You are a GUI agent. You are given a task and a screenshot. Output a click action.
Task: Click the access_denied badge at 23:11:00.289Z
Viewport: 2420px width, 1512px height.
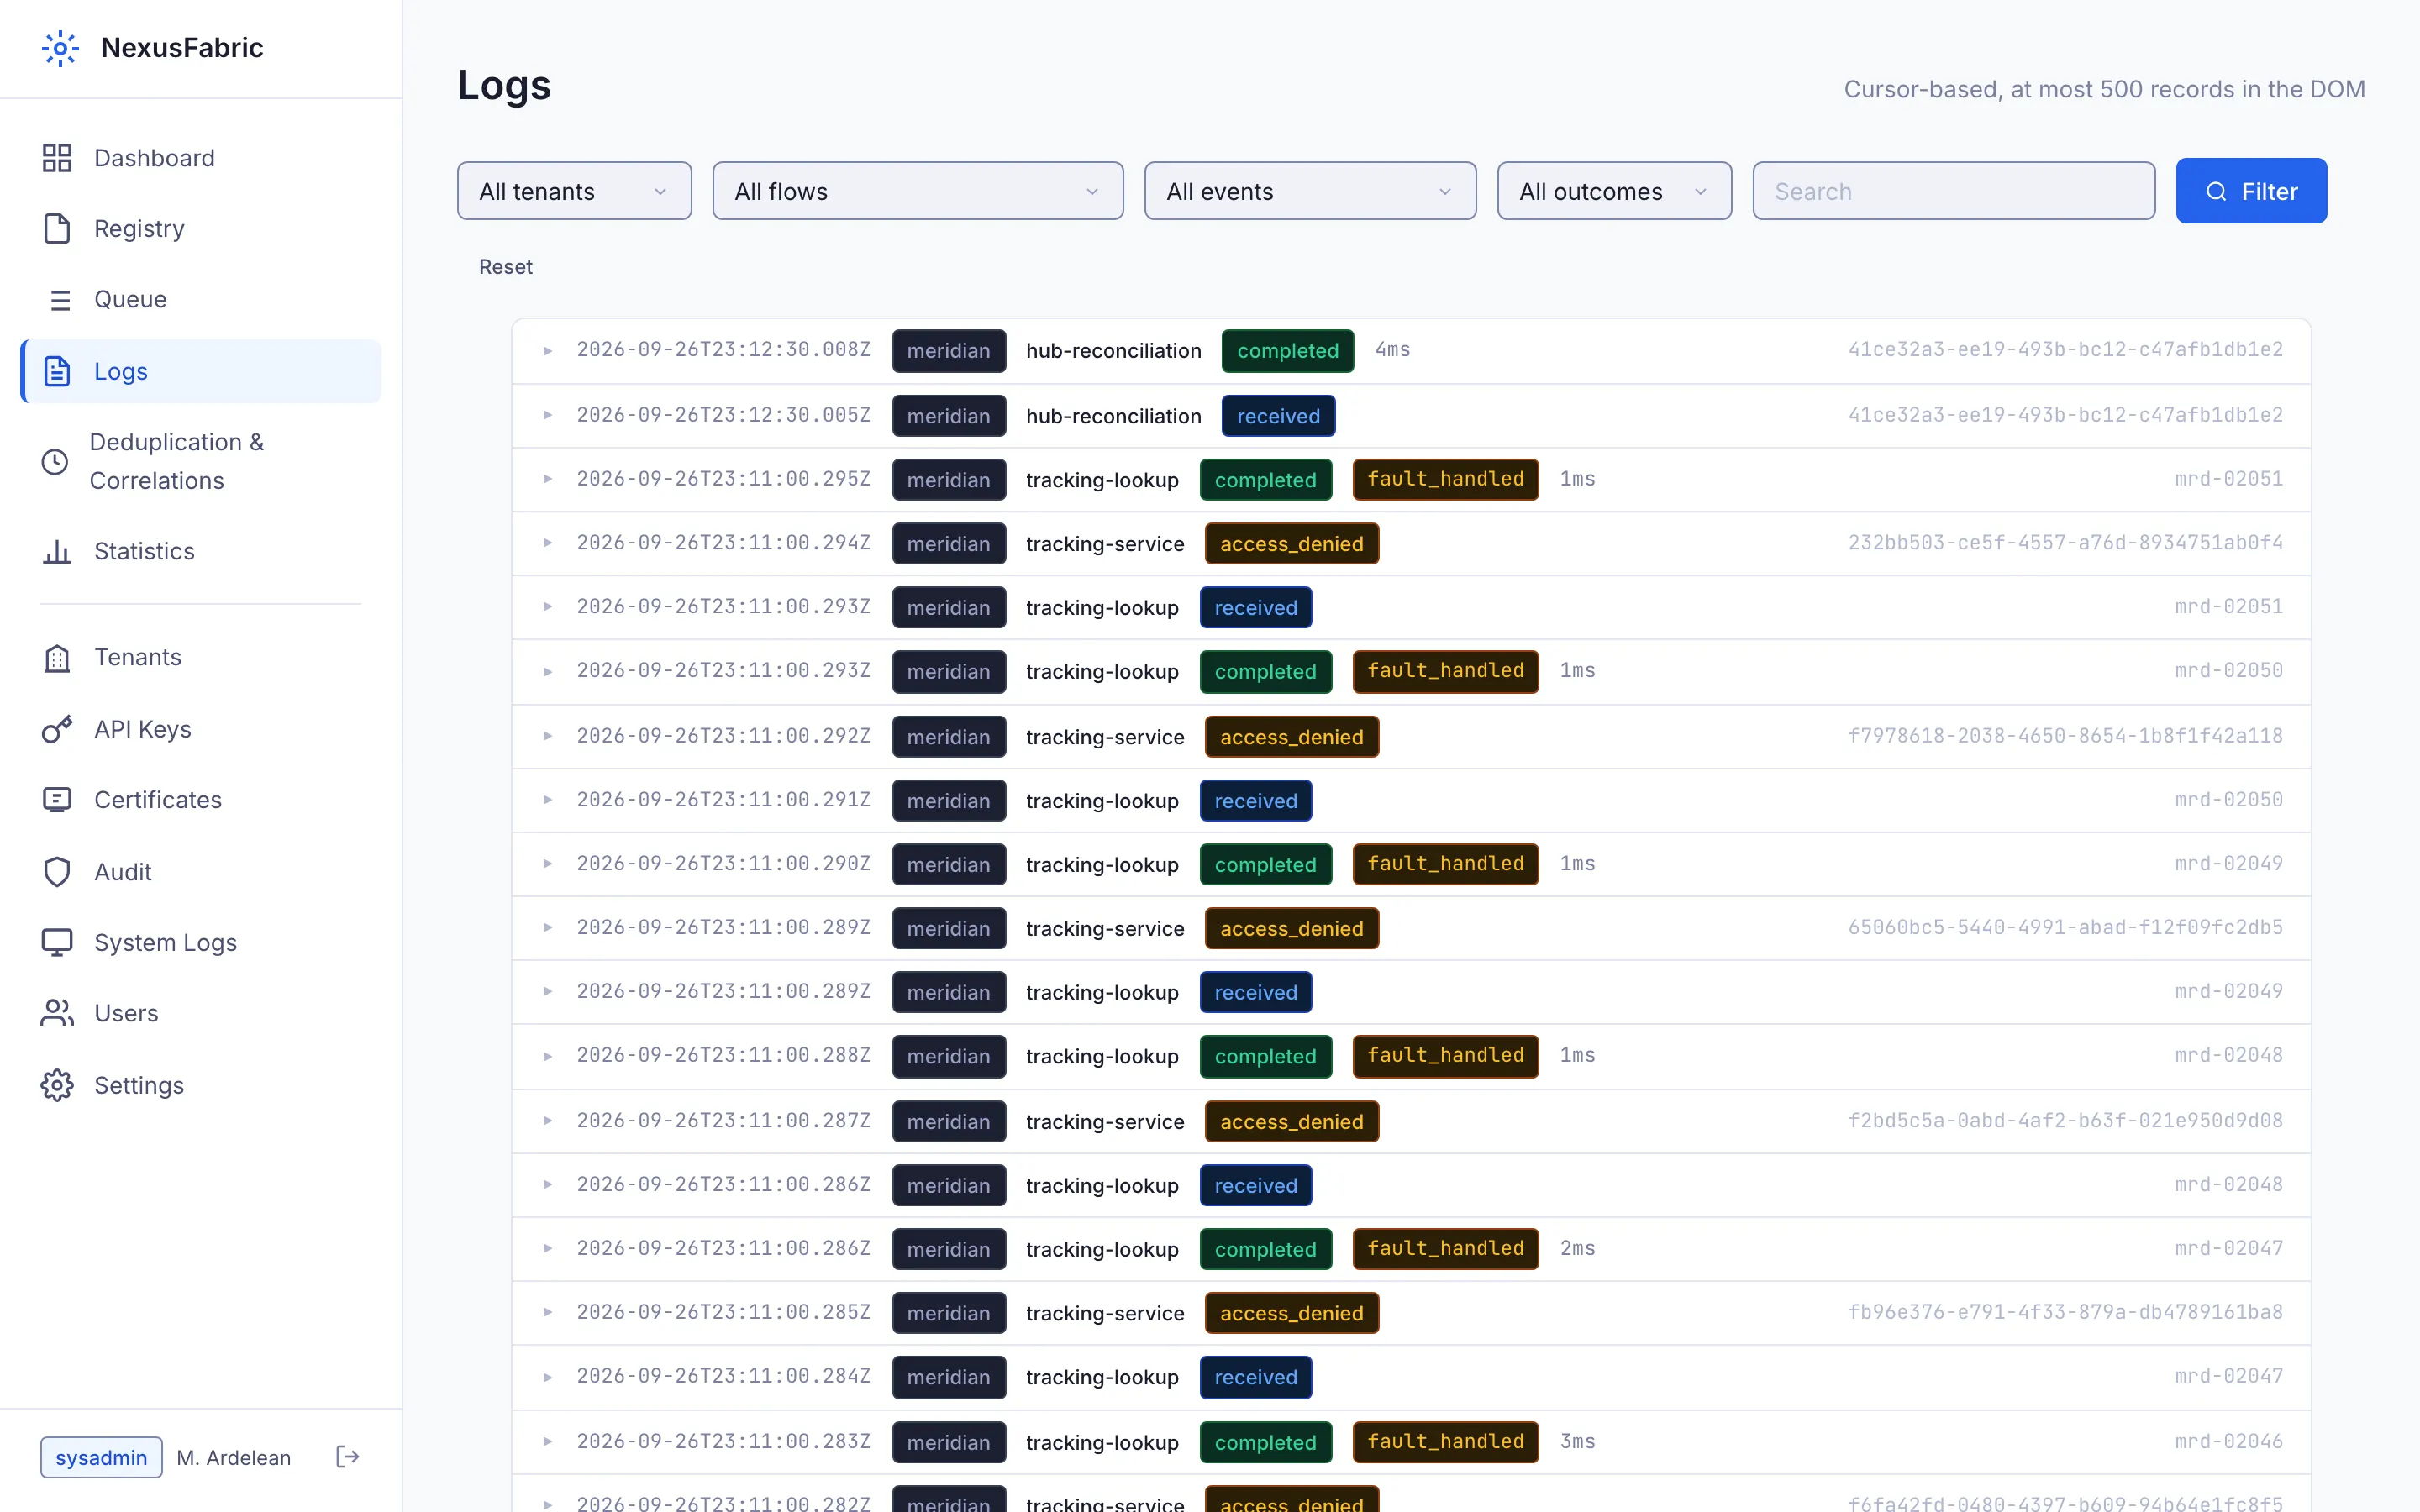click(1291, 928)
